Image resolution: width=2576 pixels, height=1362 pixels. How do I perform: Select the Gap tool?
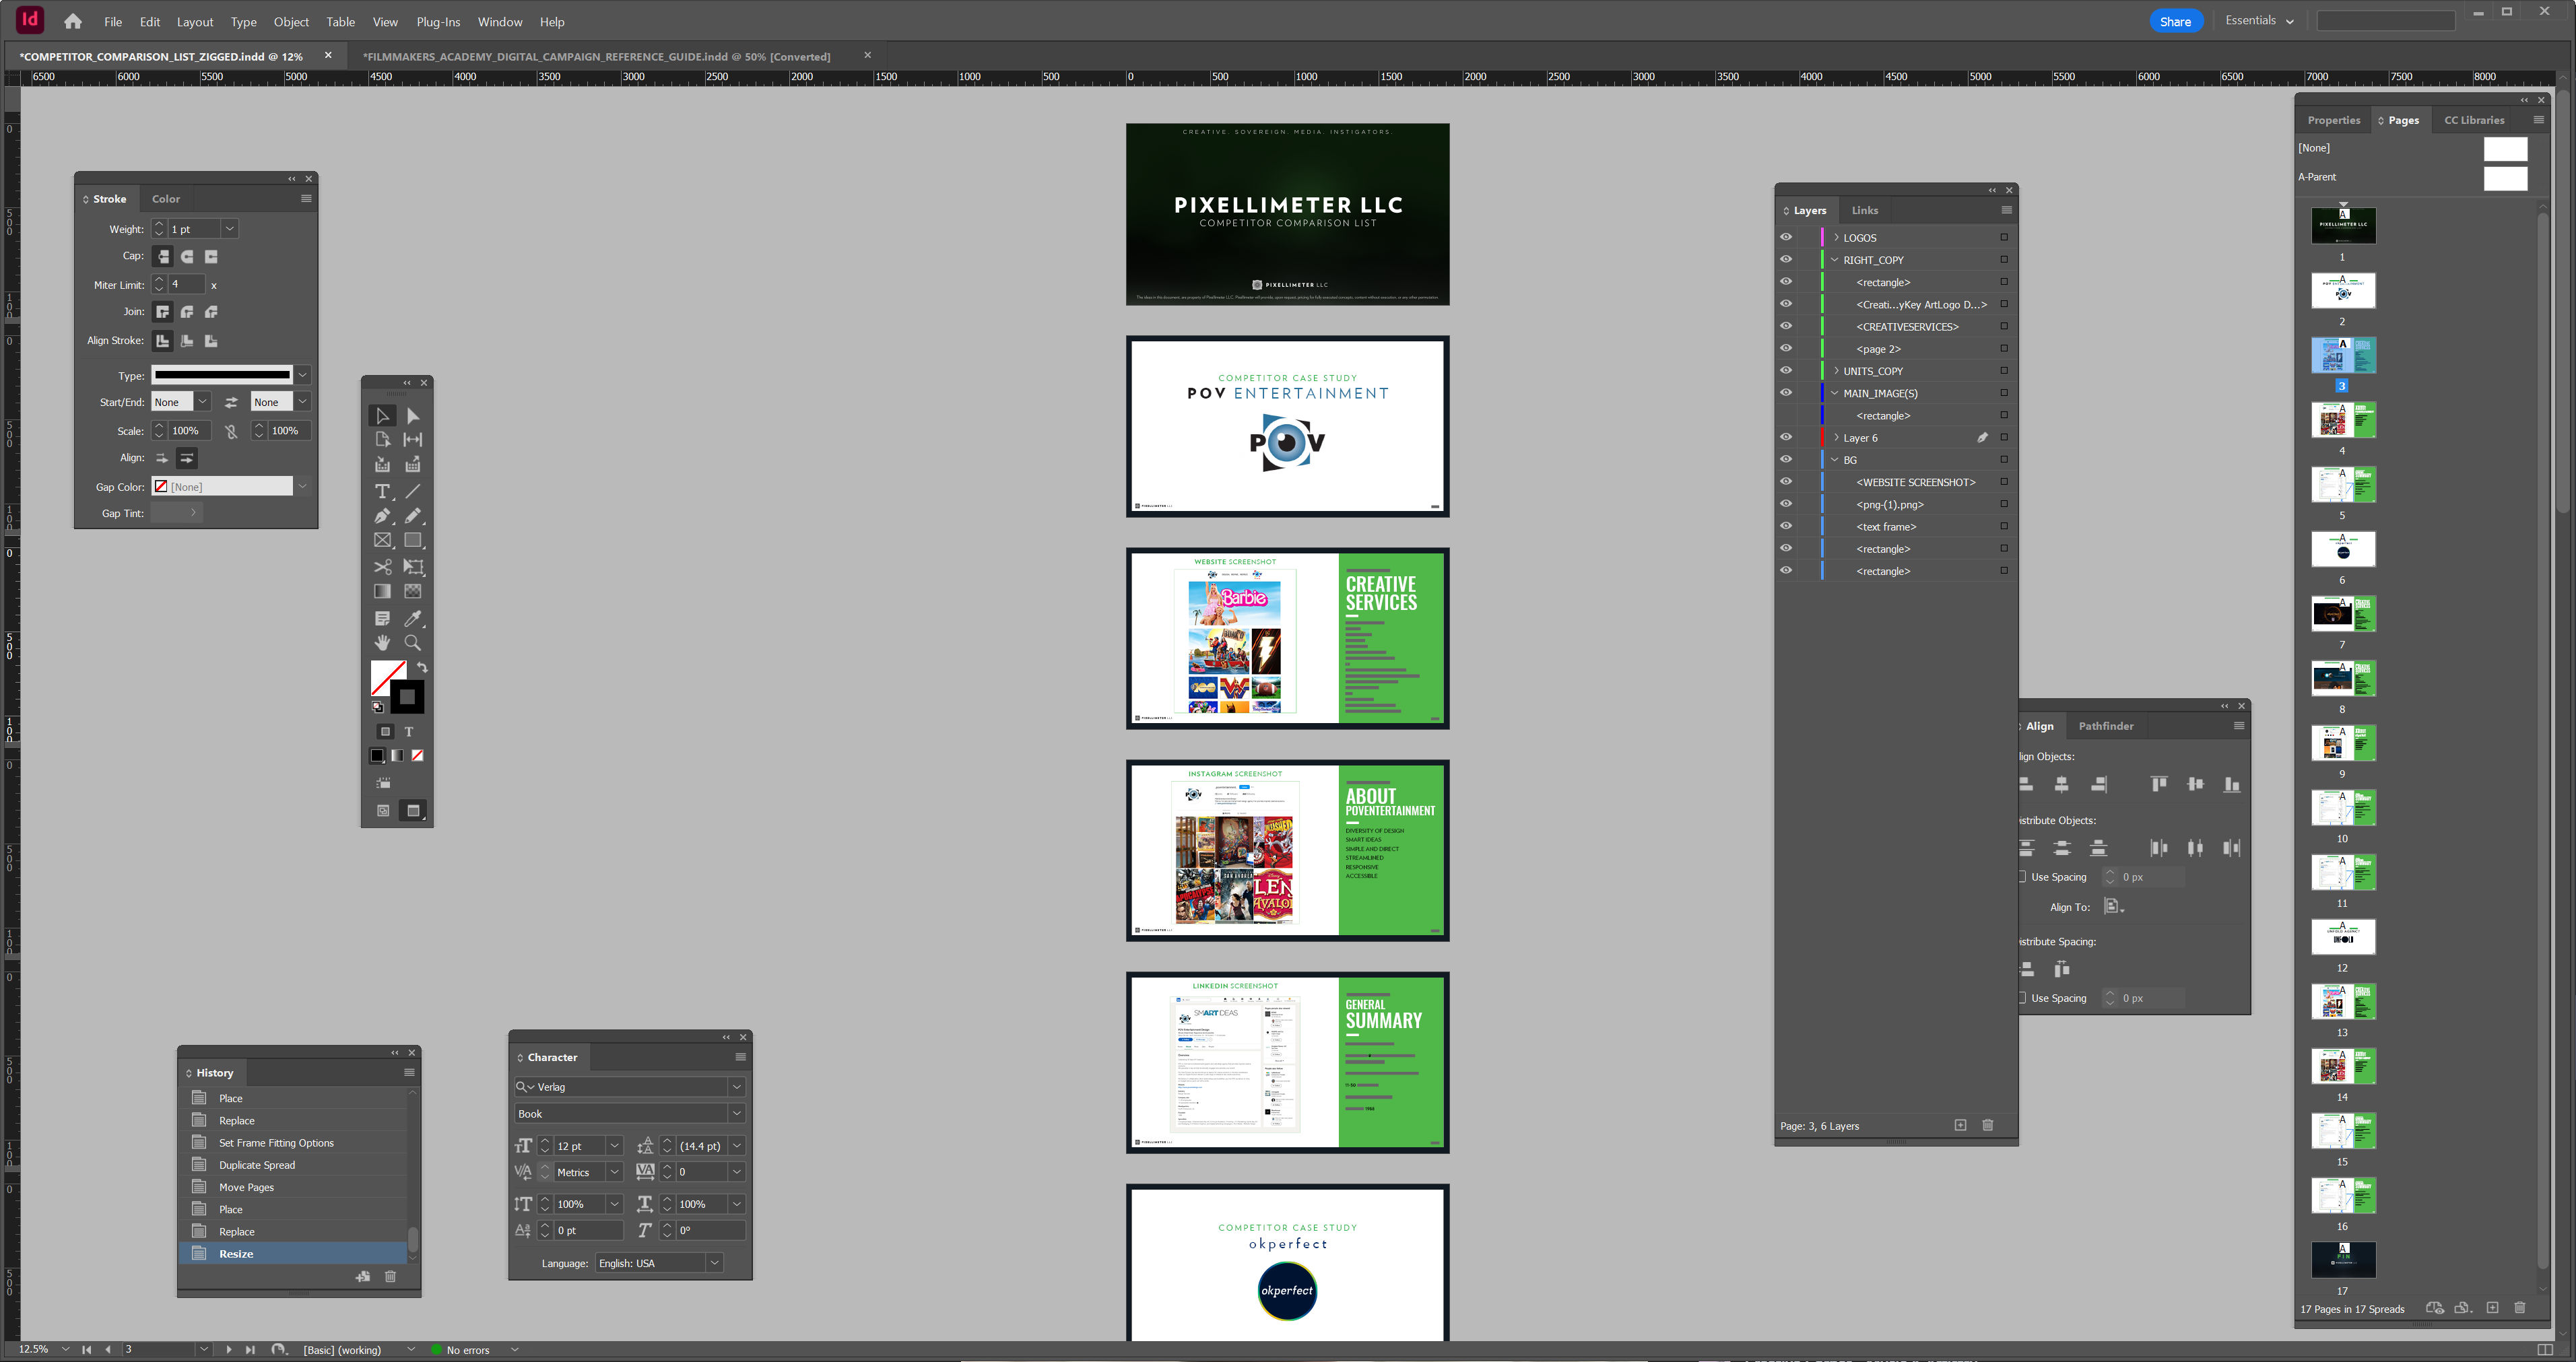(413, 439)
